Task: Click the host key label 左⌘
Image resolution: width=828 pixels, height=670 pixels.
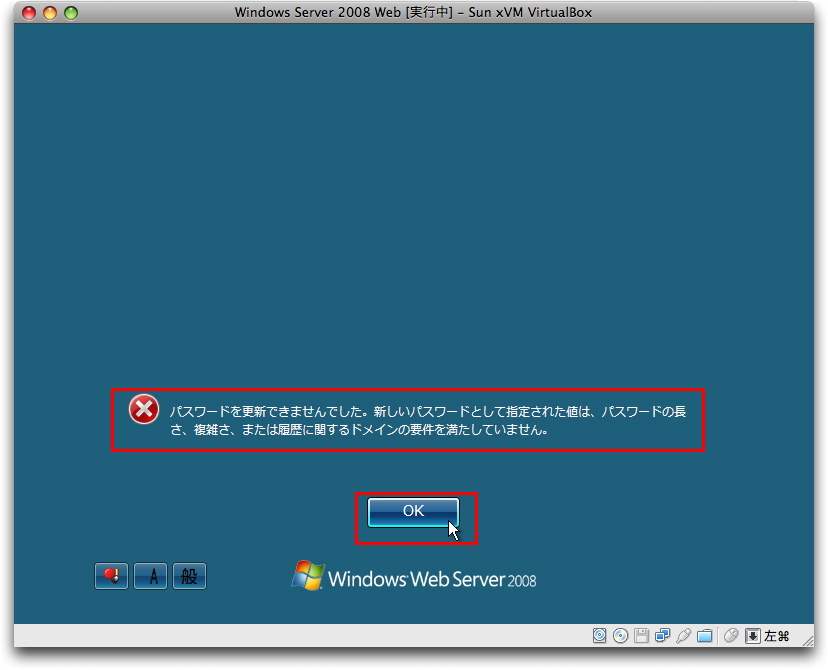Action: coord(777,636)
